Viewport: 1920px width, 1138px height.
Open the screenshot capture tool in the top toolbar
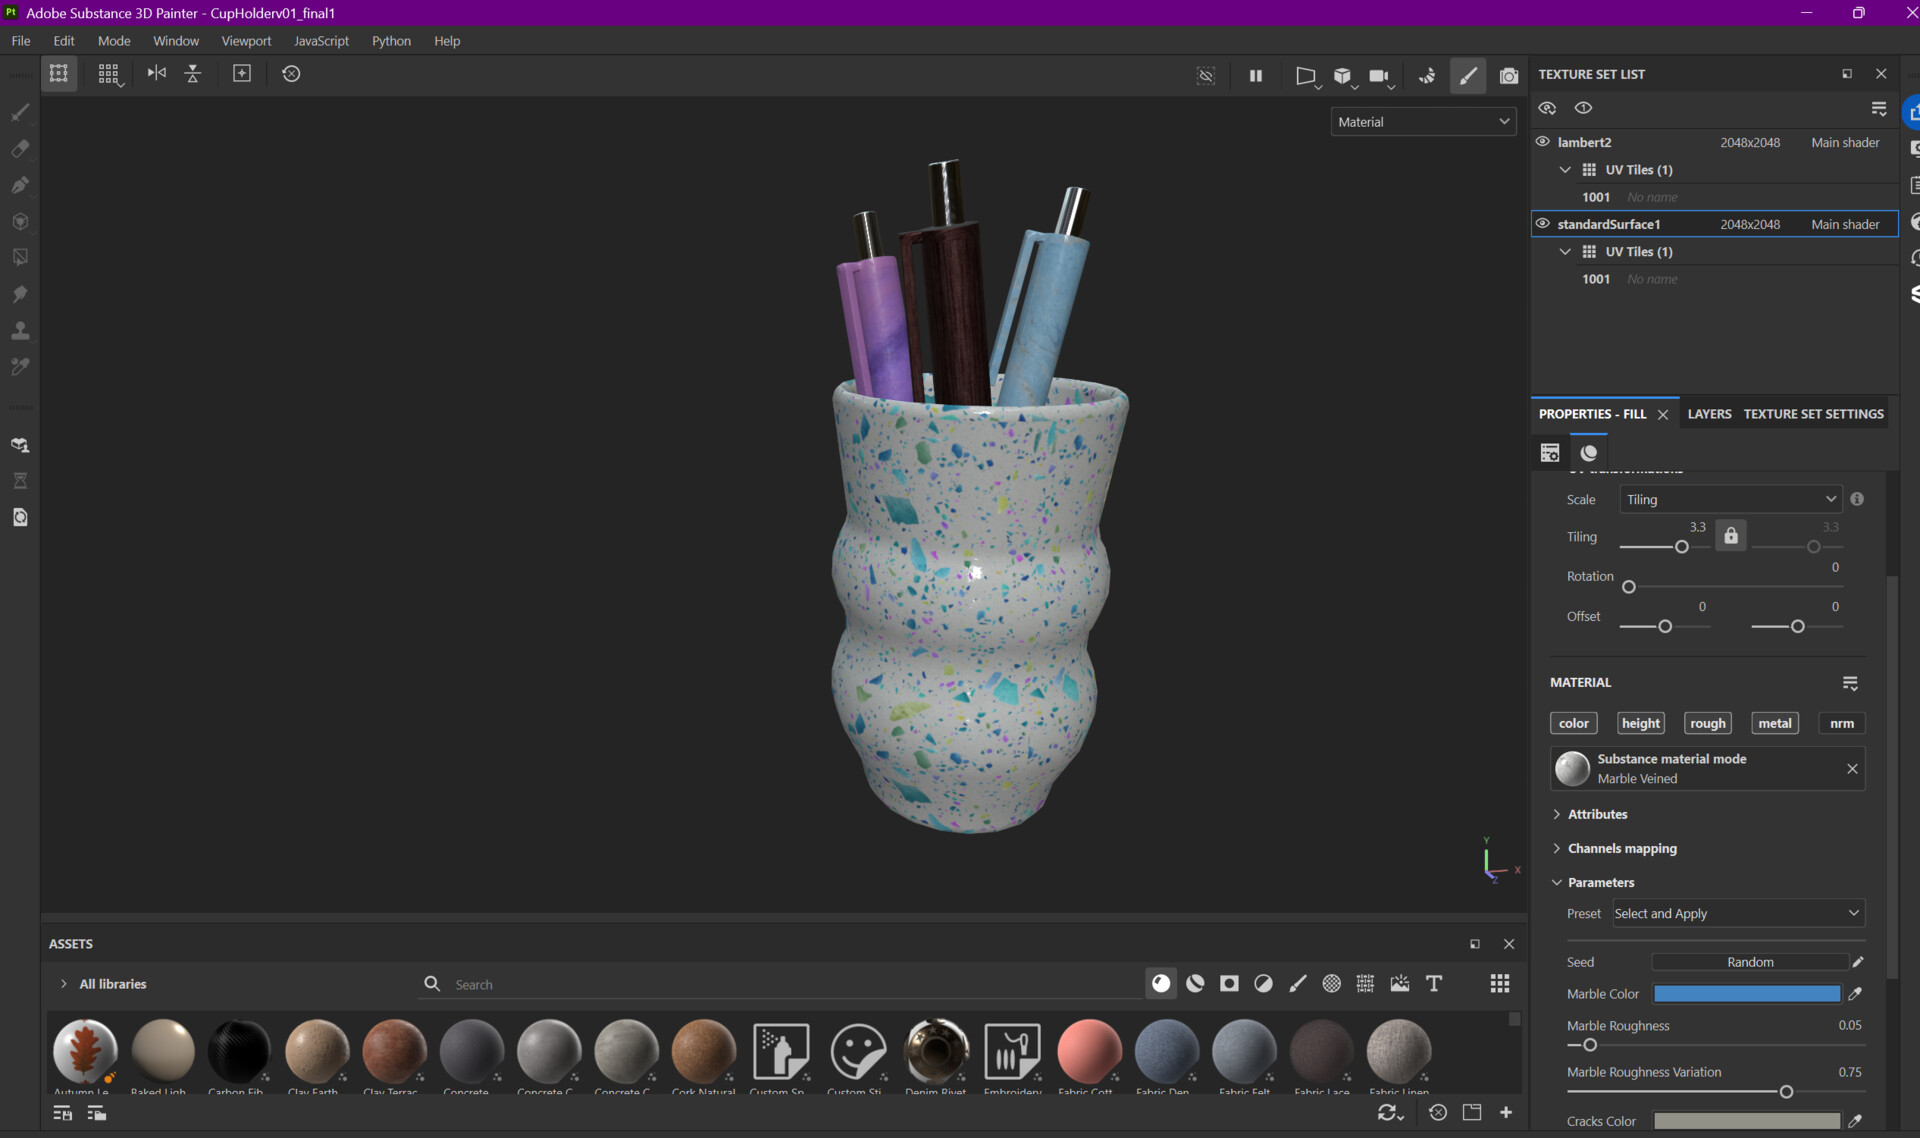[1510, 76]
